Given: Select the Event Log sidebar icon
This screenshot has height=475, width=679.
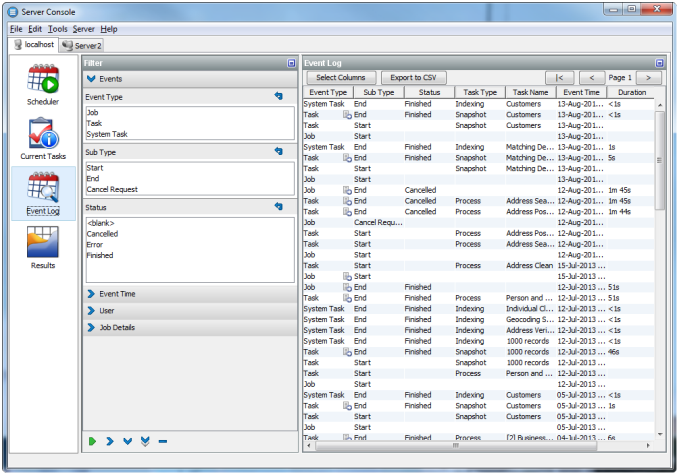Looking at the screenshot, I should pos(43,193).
